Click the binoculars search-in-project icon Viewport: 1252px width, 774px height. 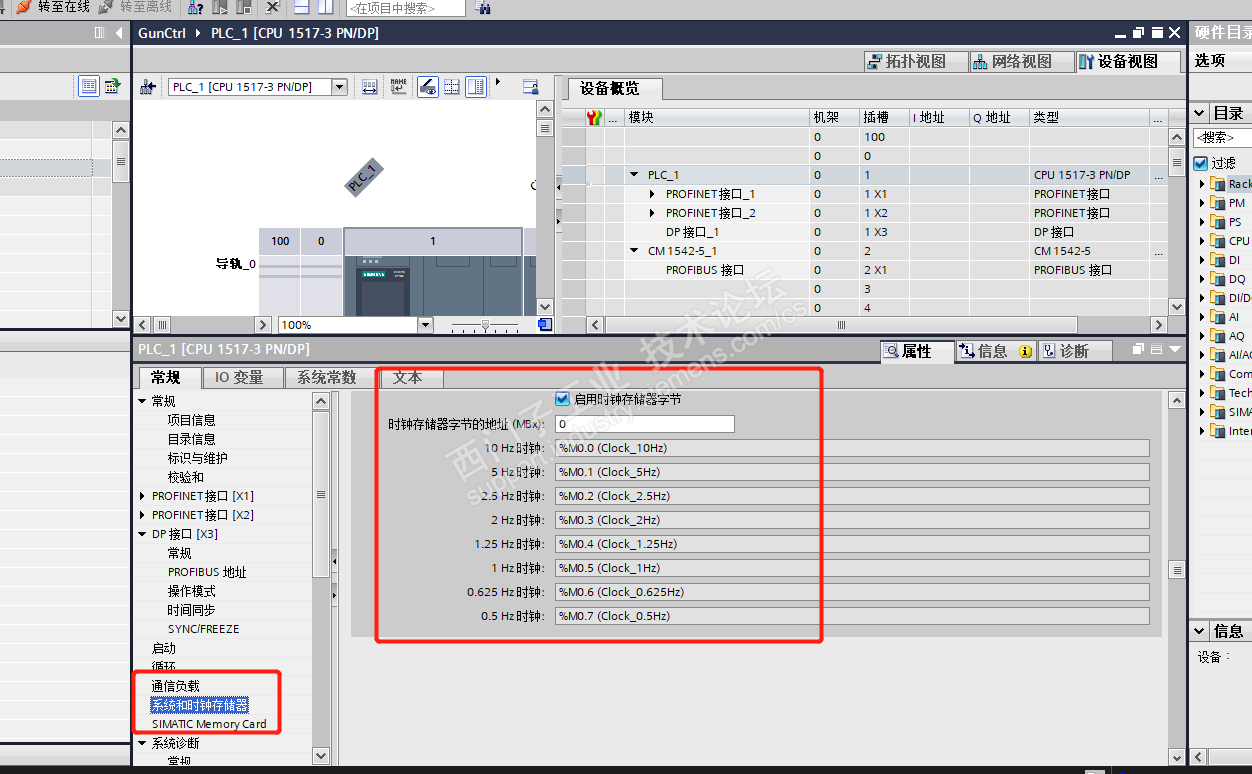(x=484, y=8)
